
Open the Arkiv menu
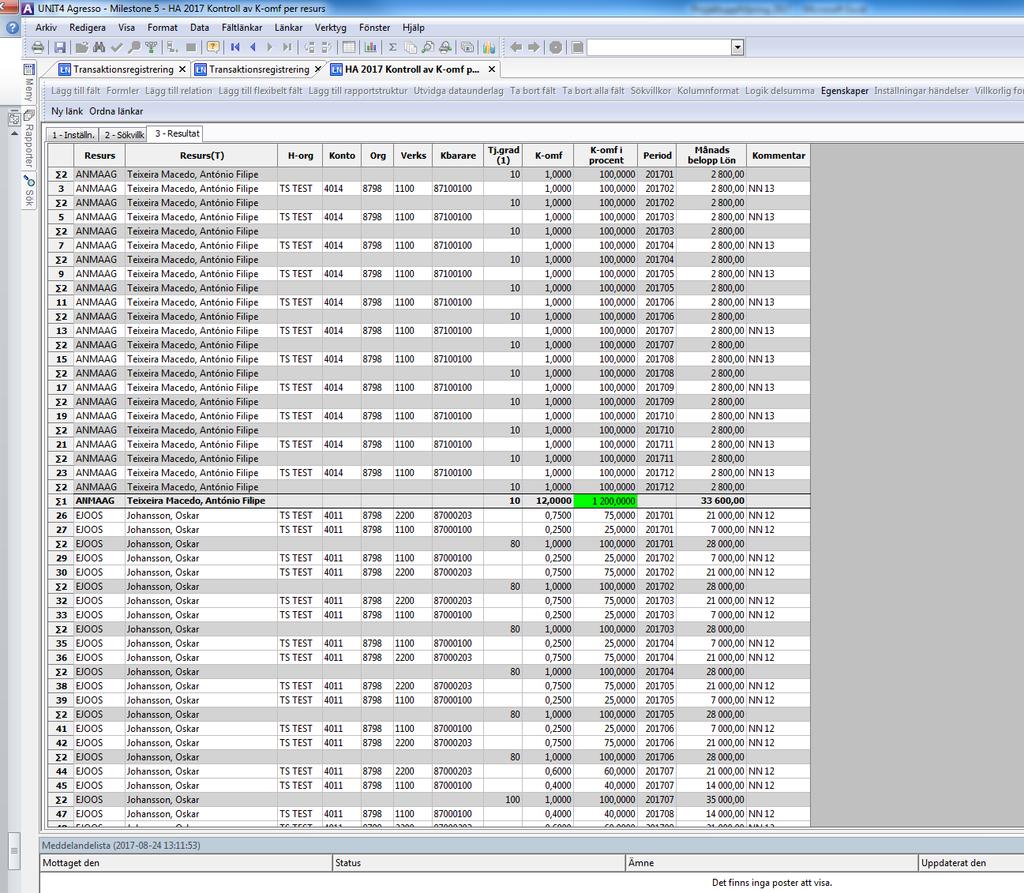tap(46, 27)
